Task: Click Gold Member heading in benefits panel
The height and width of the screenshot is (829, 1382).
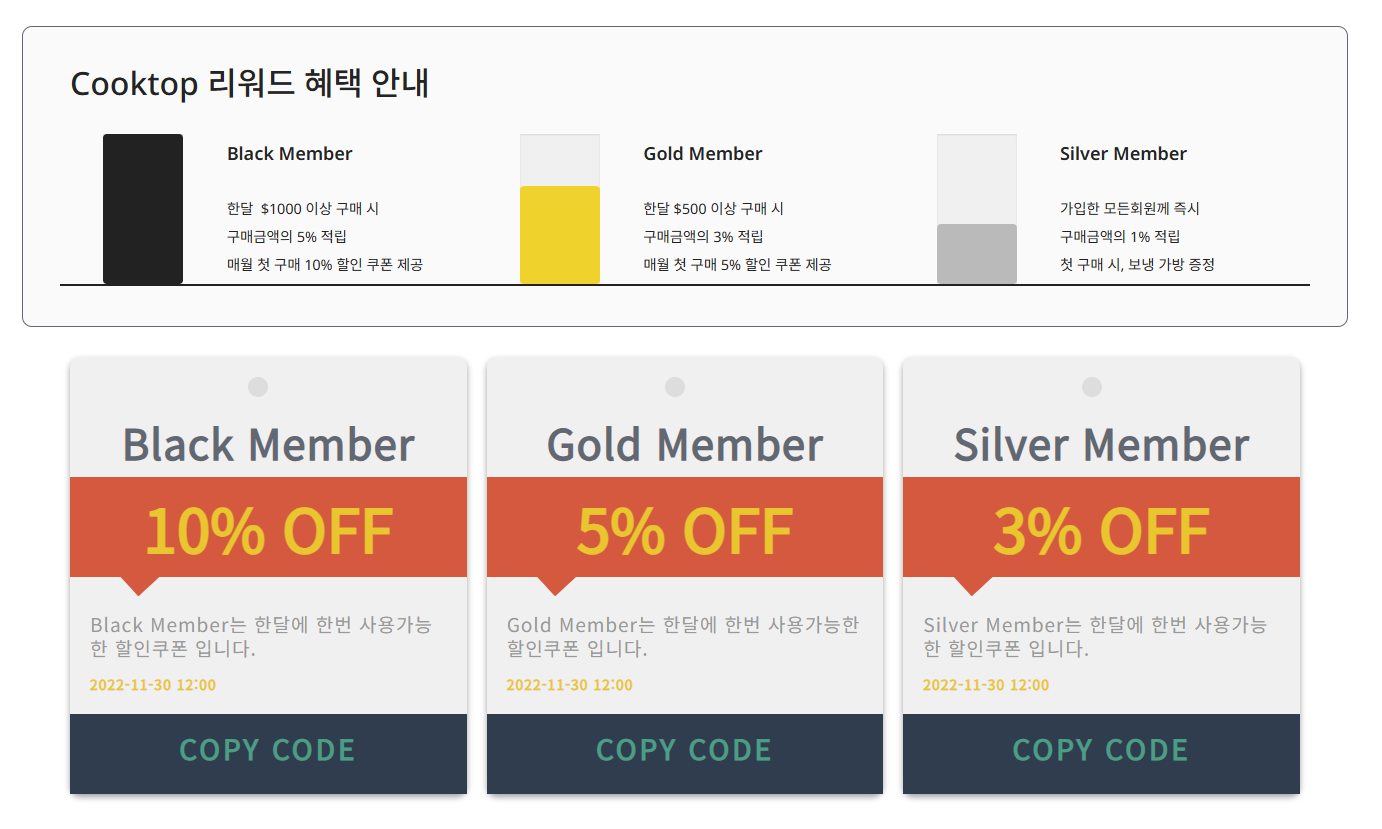Action: tap(703, 154)
